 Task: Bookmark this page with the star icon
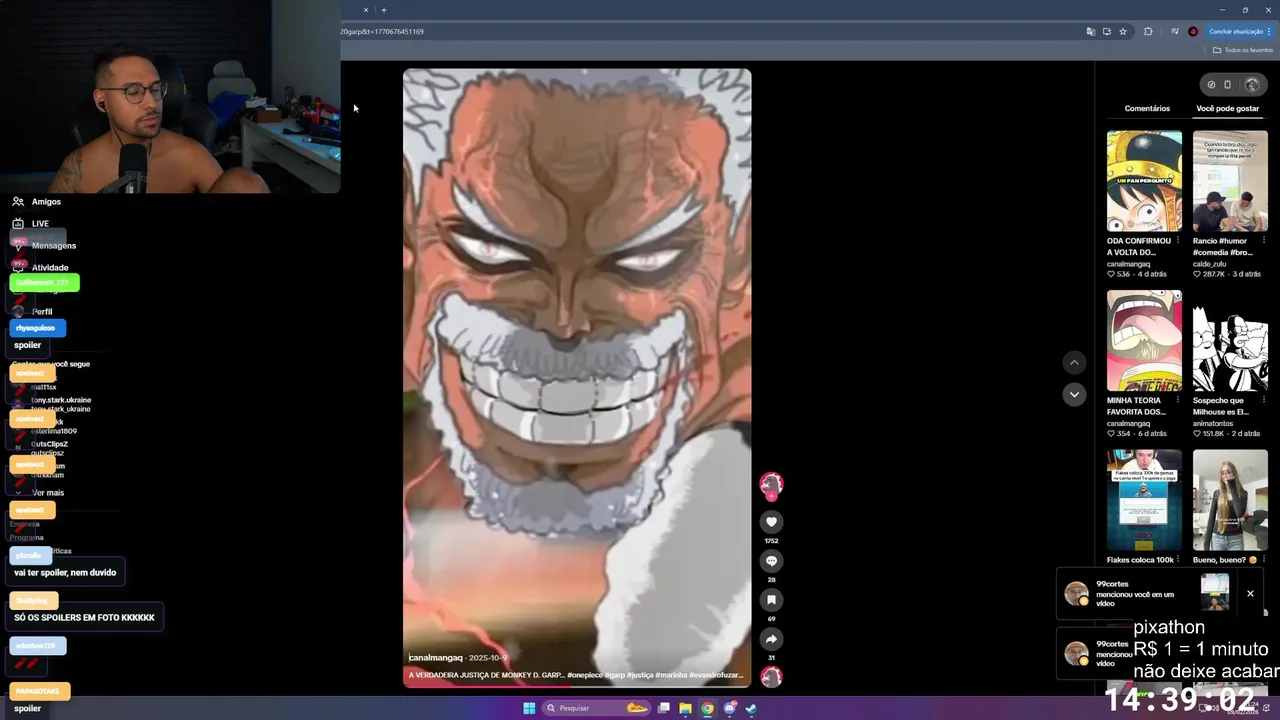coord(1123,31)
